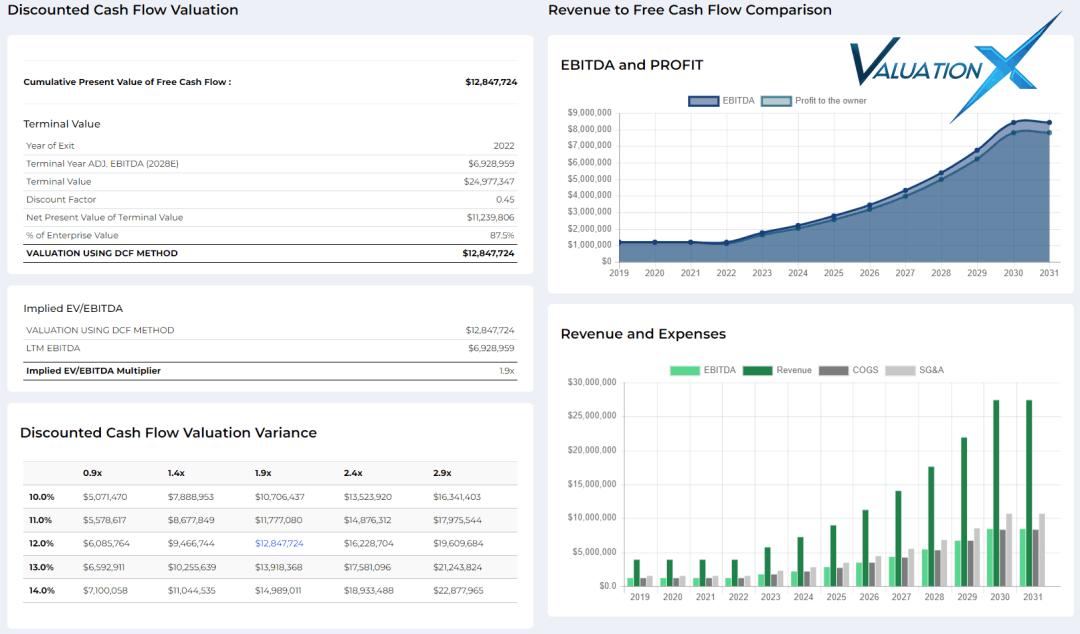
Task: Click the 2029 dark green Revenue bar
Action: click(x=964, y=511)
